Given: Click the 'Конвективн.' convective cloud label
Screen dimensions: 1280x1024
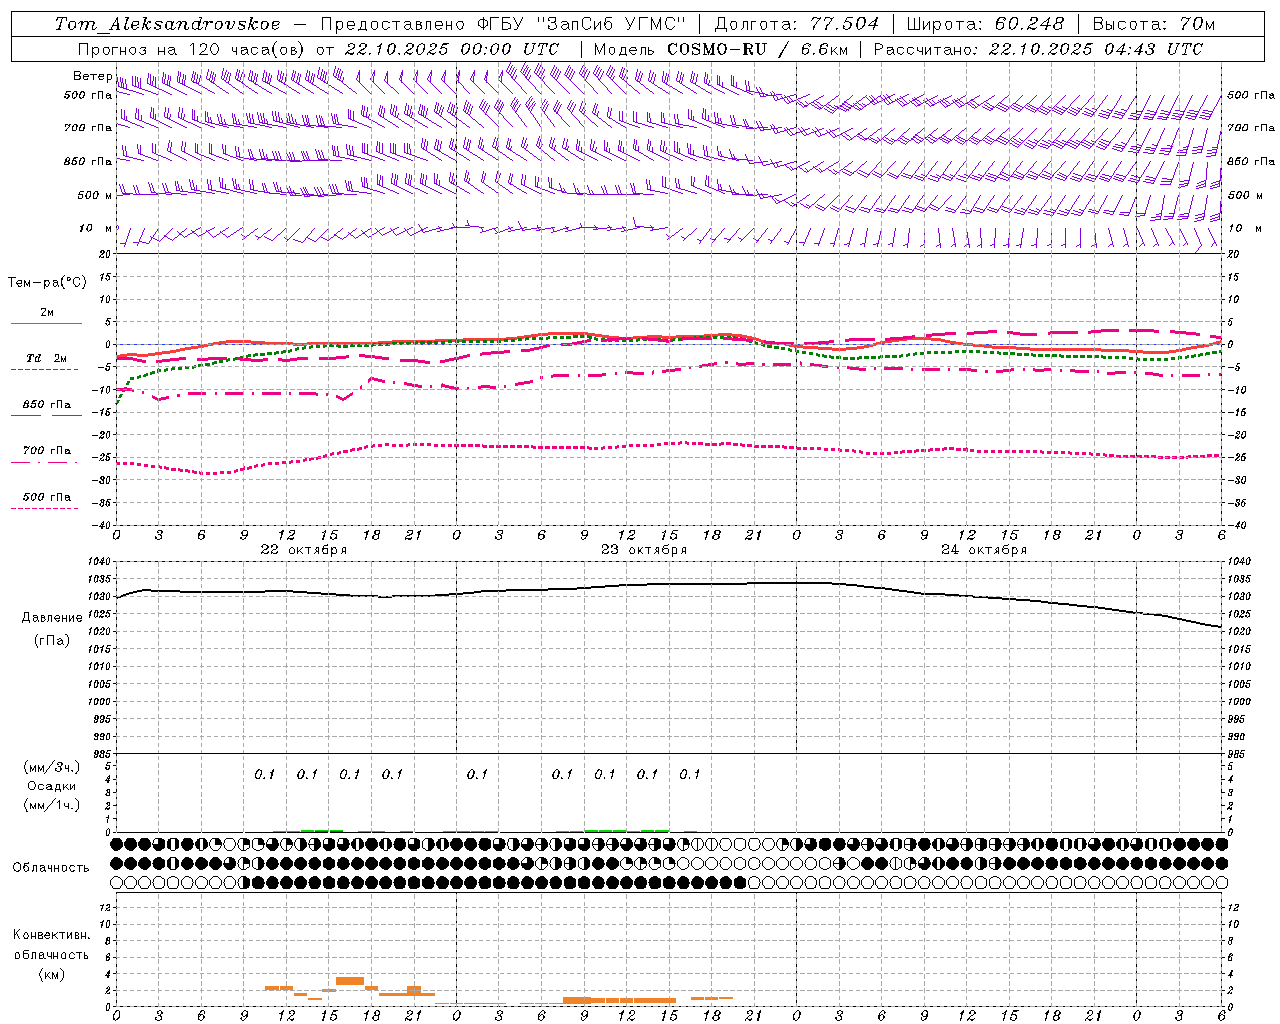Looking at the screenshot, I should [51, 935].
